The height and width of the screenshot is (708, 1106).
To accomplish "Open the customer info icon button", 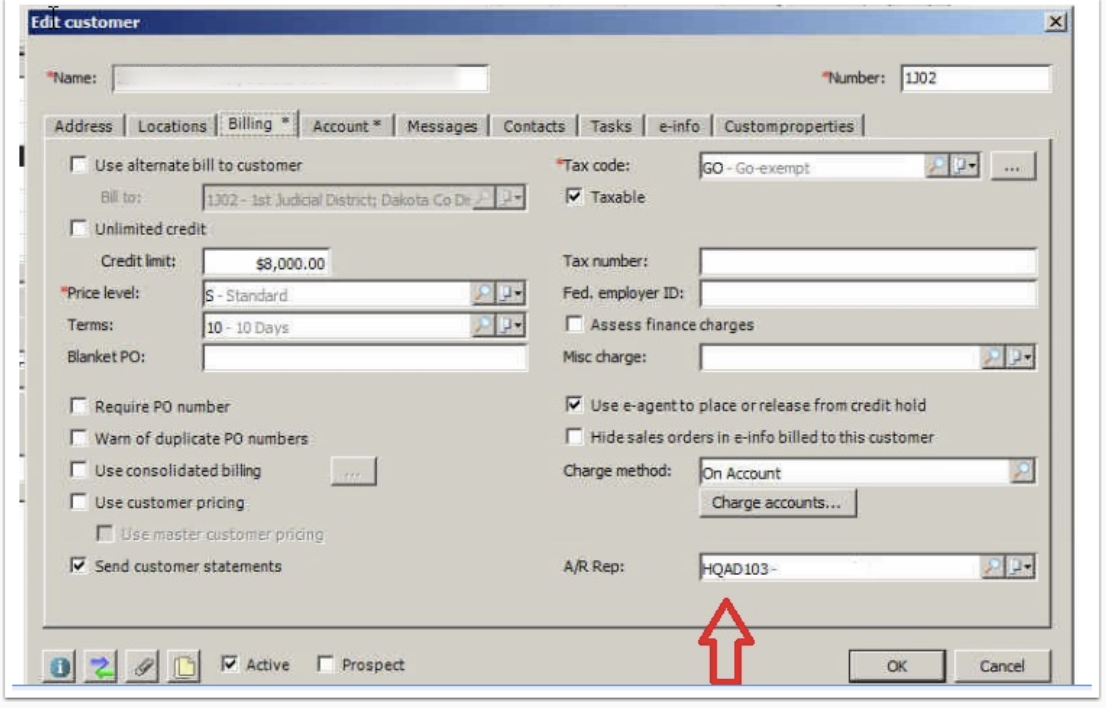I will point(59,666).
